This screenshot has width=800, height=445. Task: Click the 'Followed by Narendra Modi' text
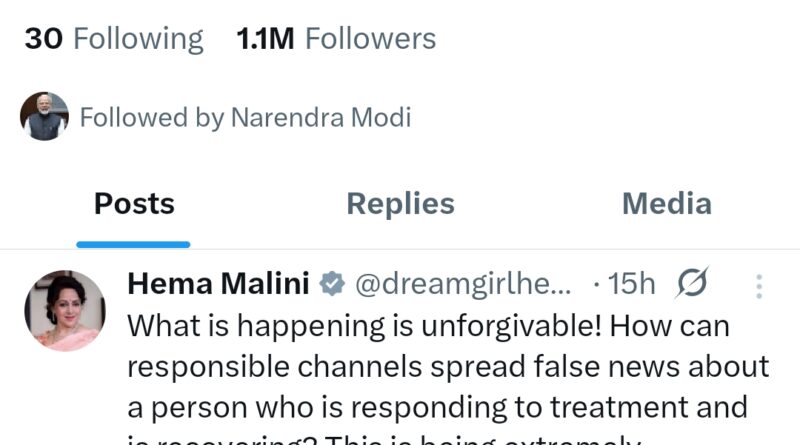(x=245, y=118)
